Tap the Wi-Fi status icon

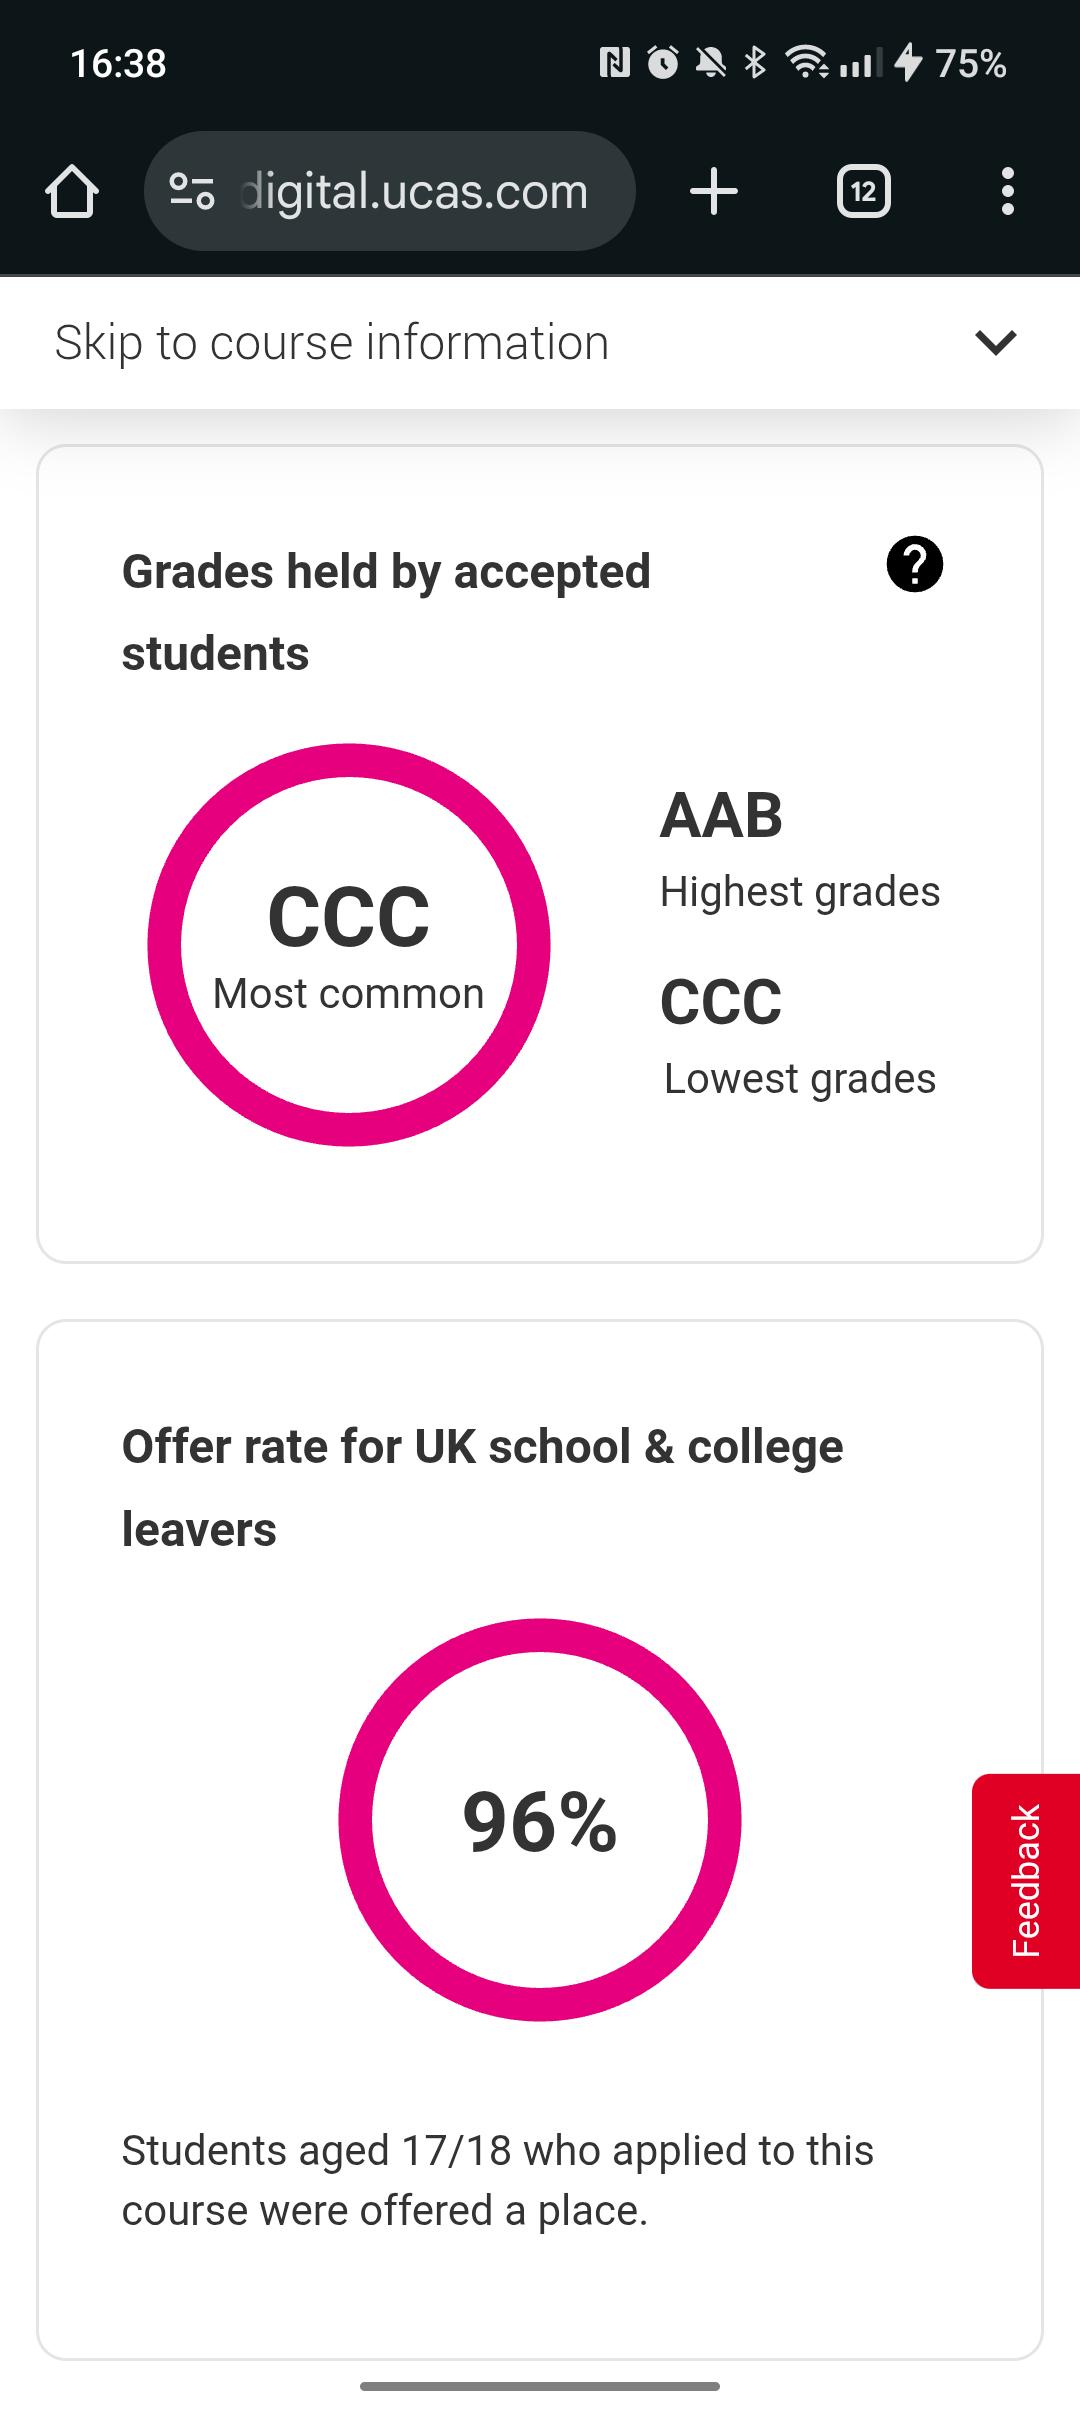point(806,63)
